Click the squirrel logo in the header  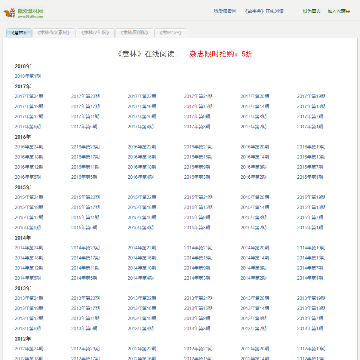pyautogui.click(x=9, y=13)
